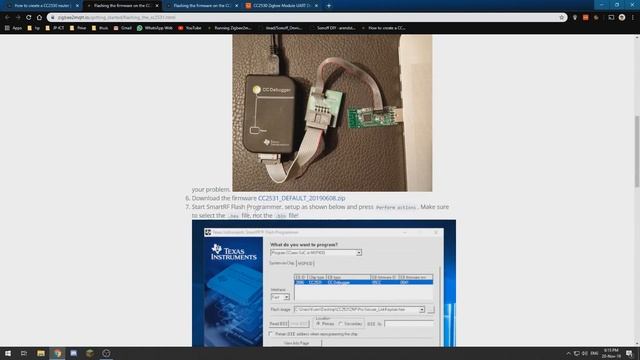The width and height of the screenshot is (640, 360).
Task: Click the round taskbar icon after the box app
Action: click(x=106, y=353)
